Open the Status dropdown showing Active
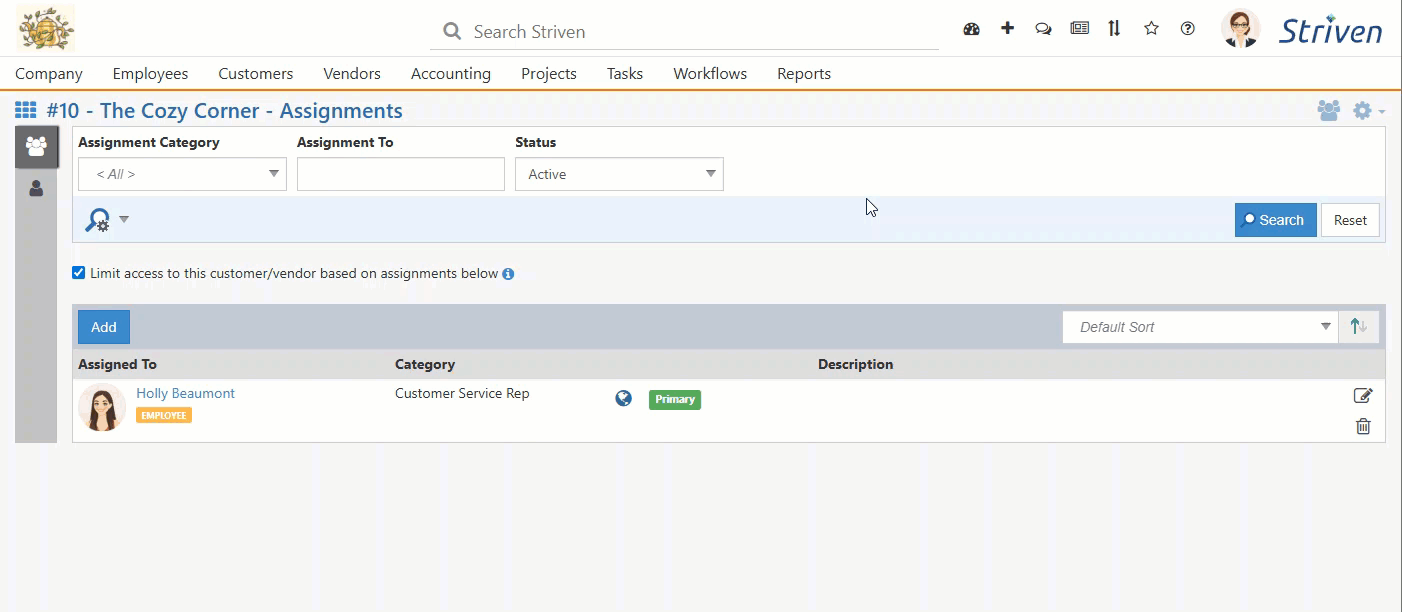The width and height of the screenshot is (1402, 612). click(619, 174)
